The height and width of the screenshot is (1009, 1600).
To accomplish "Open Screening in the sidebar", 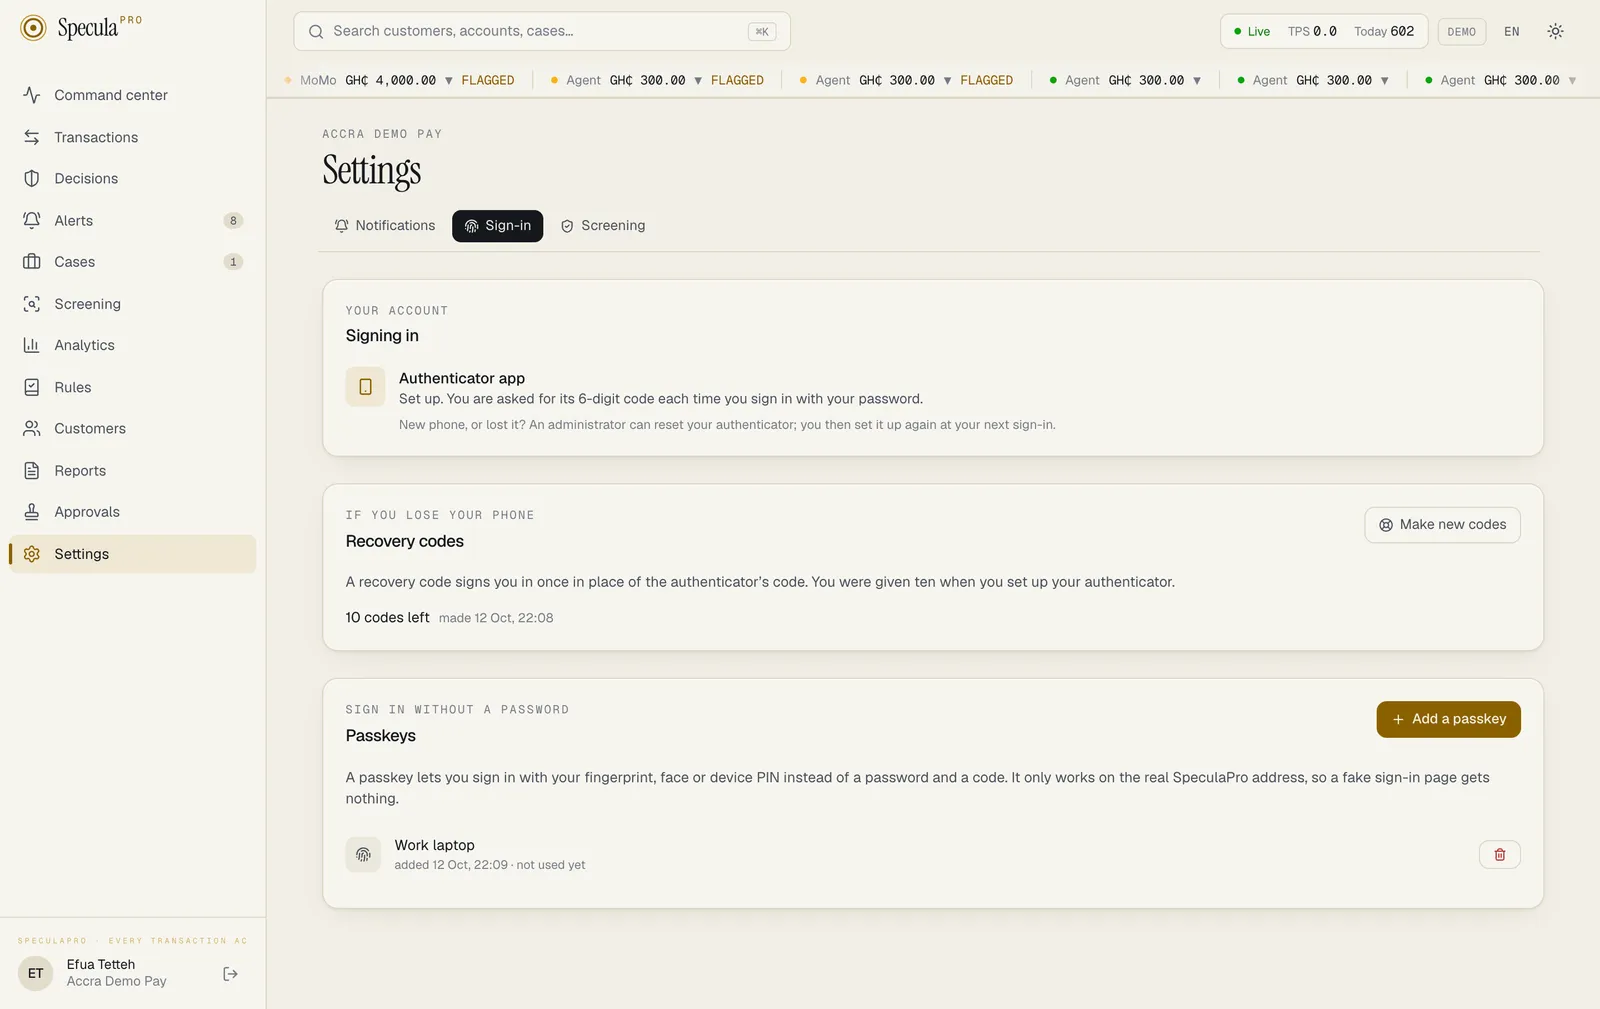I will (x=132, y=304).
